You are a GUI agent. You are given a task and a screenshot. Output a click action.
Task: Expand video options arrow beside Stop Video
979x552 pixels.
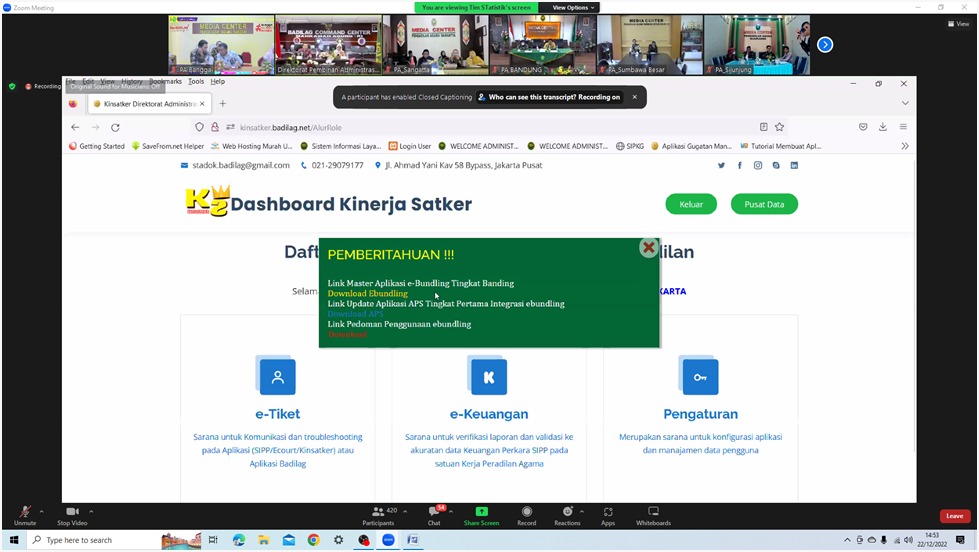[x=91, y=511]
